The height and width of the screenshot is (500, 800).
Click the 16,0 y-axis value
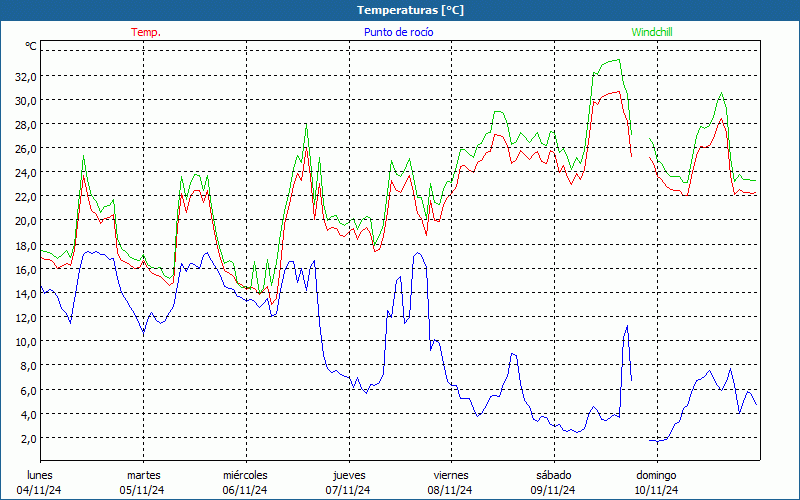coord(26,269)
